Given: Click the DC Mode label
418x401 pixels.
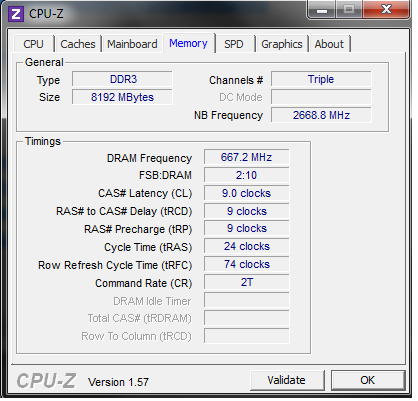Looking at the screenshot, I should click(241, 97).
